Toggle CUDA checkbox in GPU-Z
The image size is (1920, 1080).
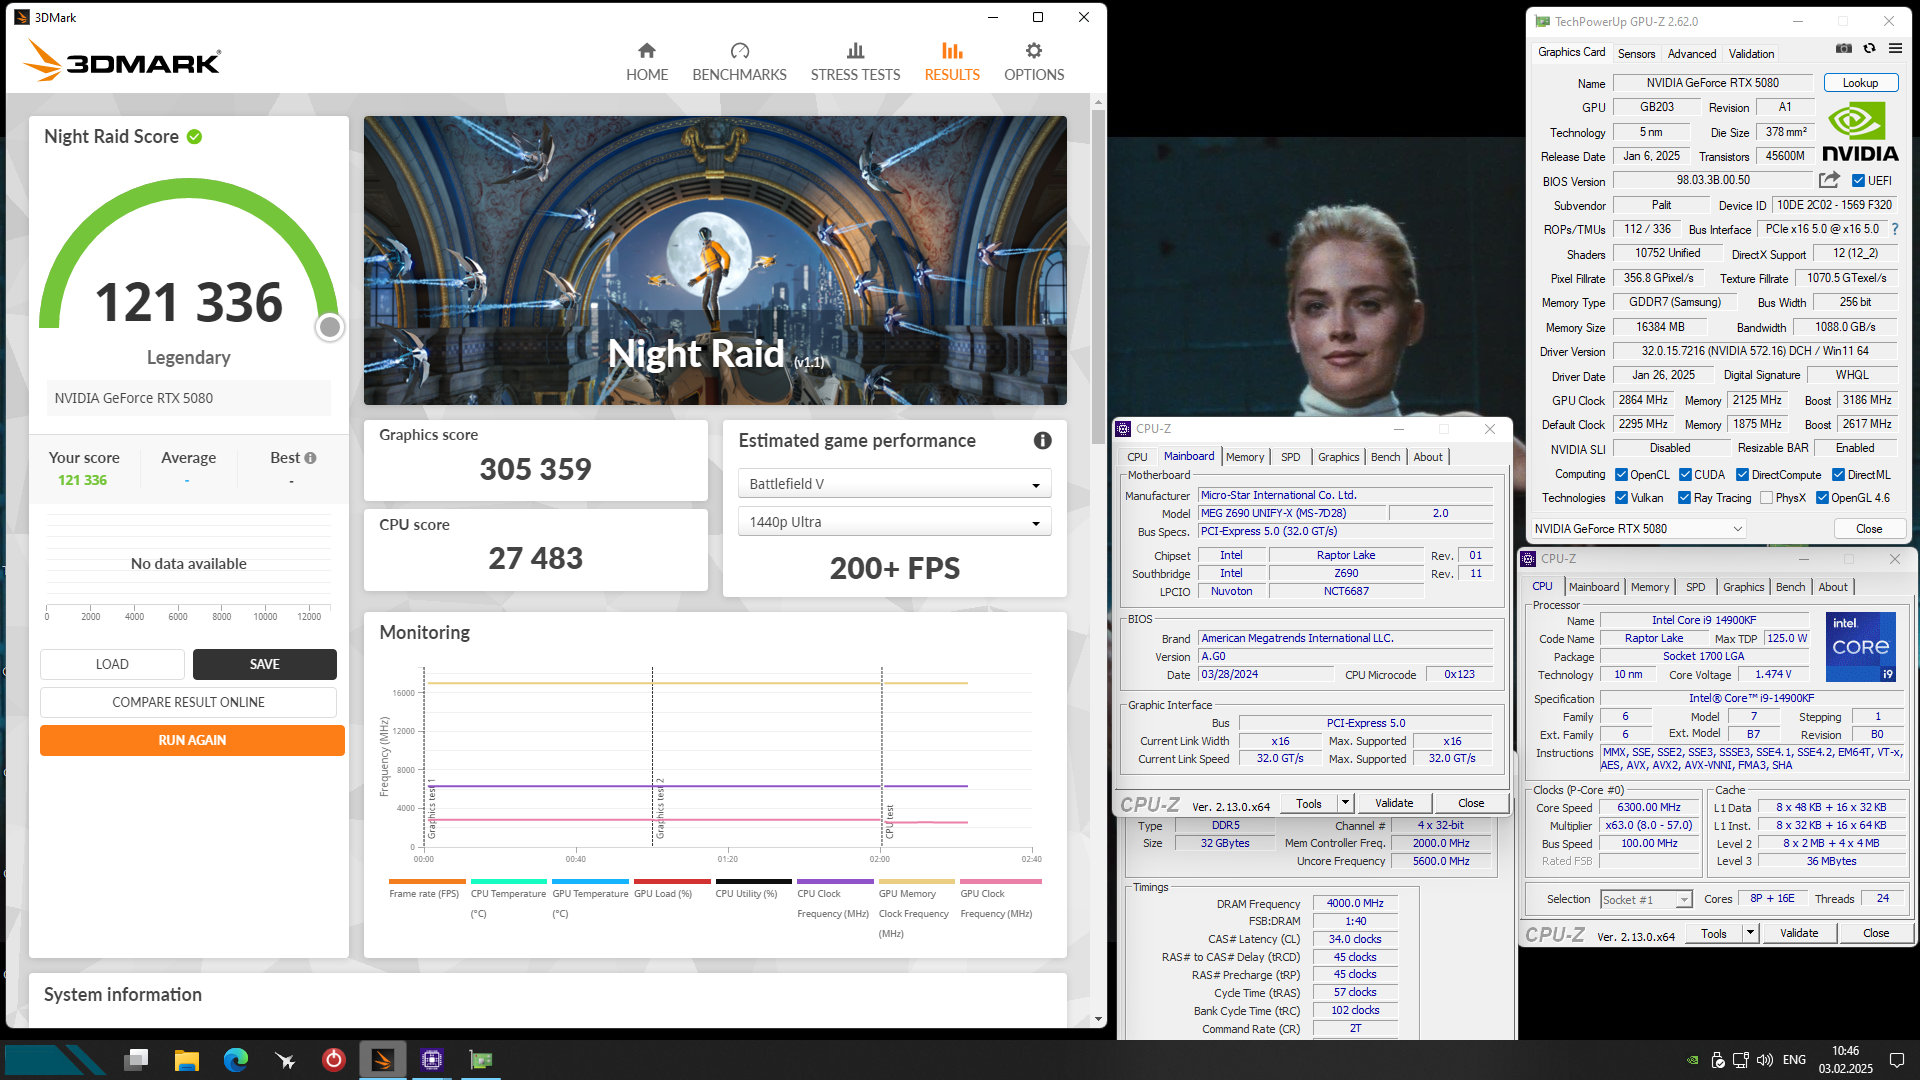1685,475
